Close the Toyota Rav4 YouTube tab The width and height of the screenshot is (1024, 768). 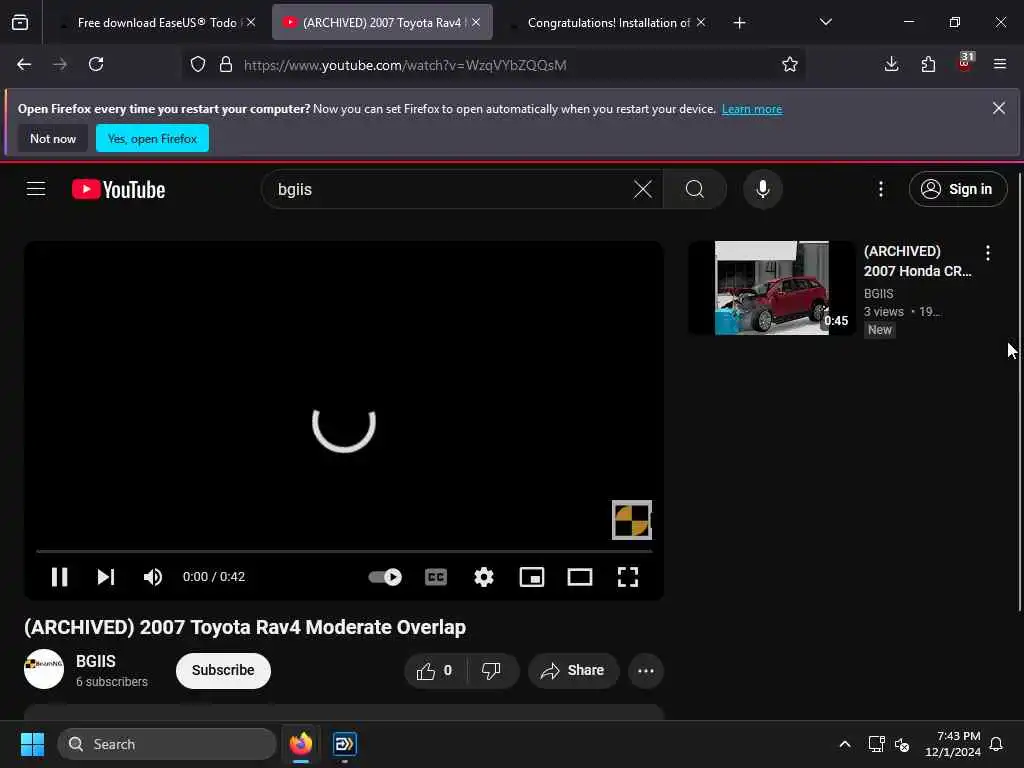[x=476, y=22]
